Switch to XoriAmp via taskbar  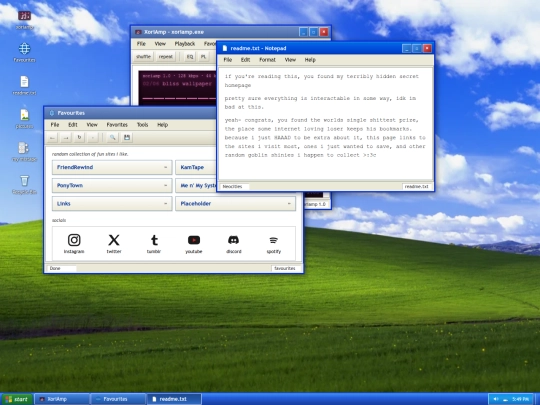(62, 399)
